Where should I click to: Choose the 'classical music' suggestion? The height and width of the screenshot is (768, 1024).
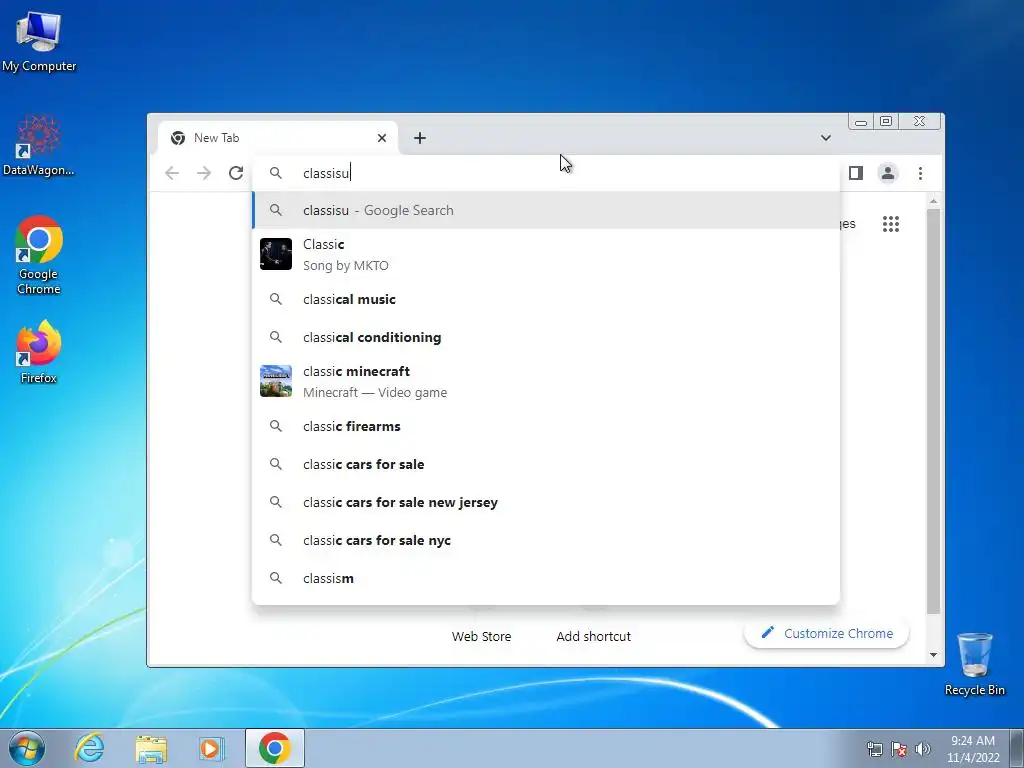coord(546,299)
